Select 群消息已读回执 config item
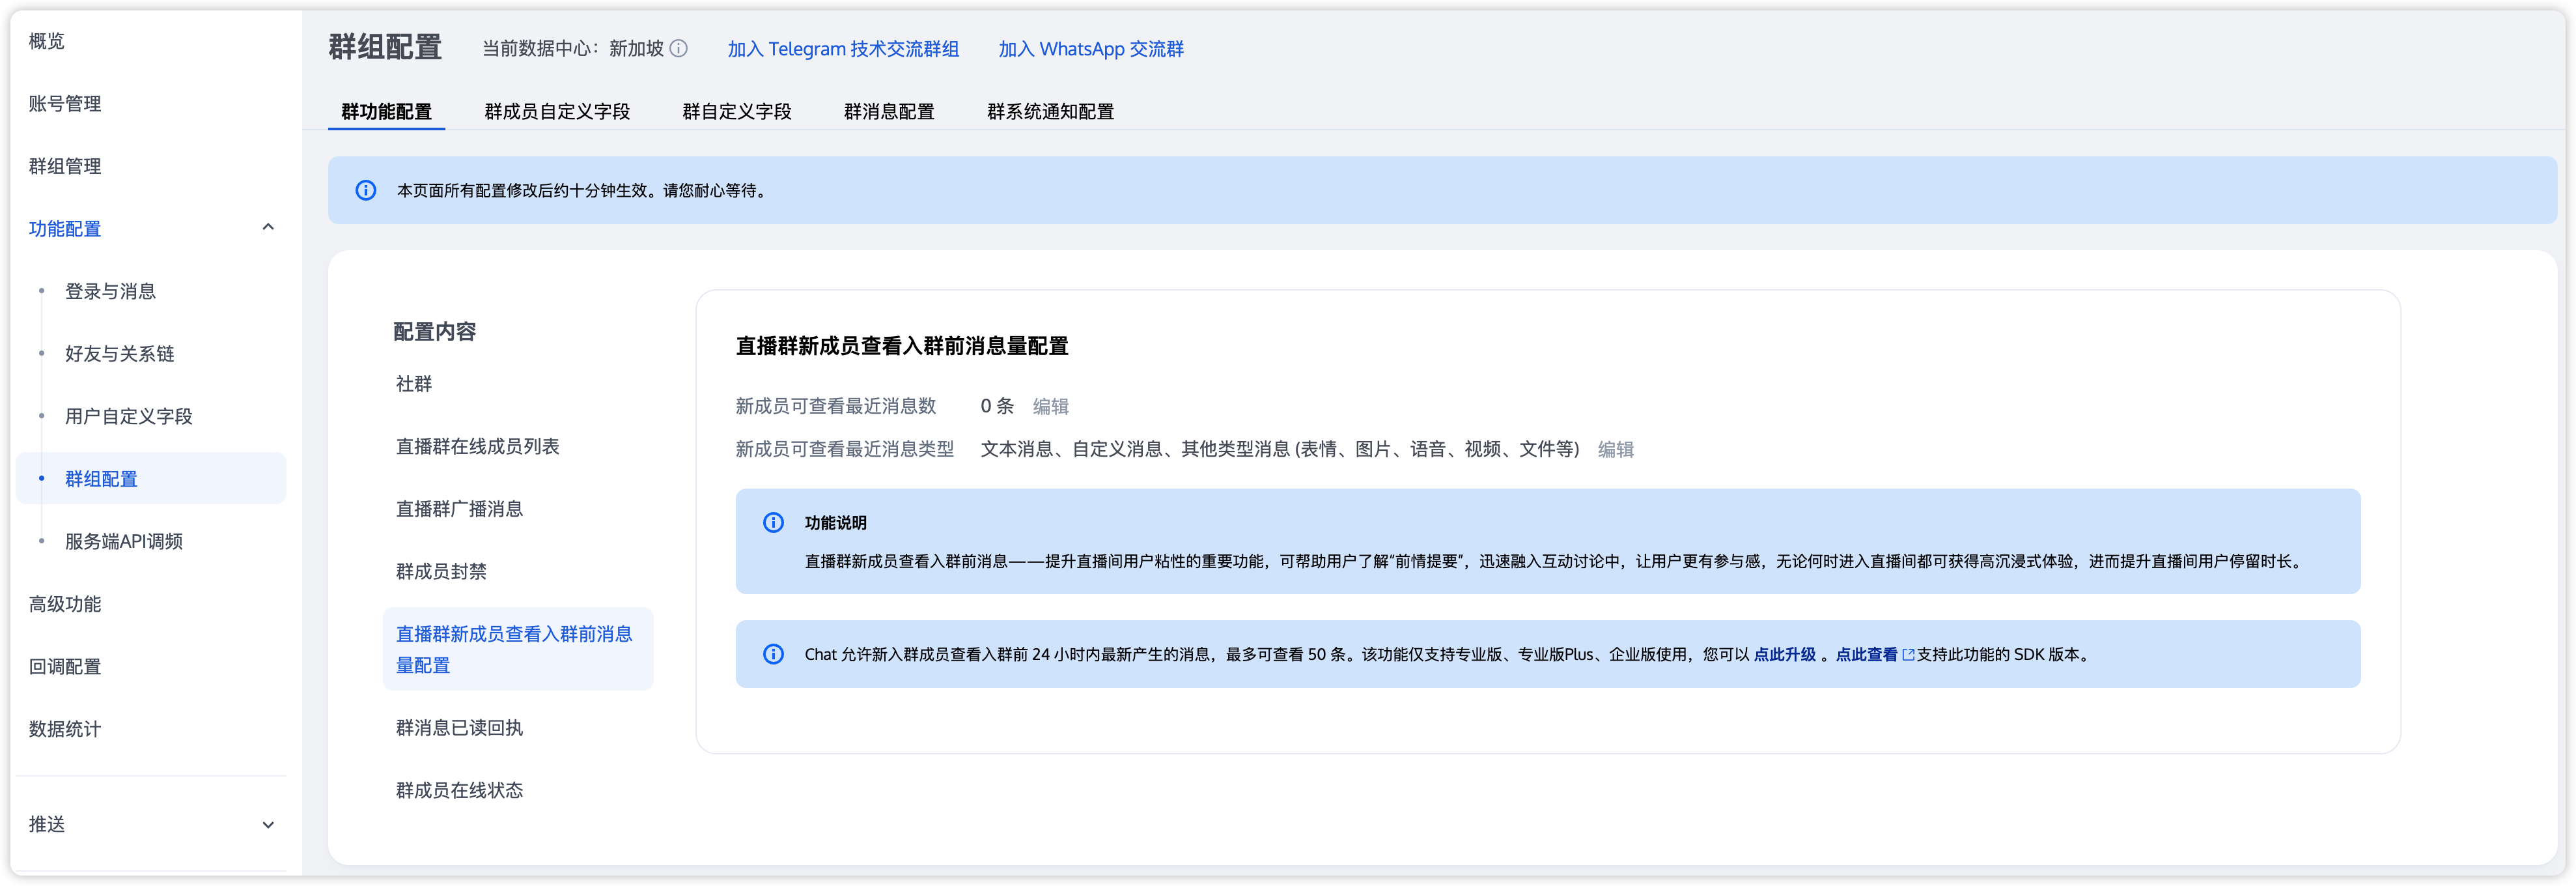 (459, 727)
